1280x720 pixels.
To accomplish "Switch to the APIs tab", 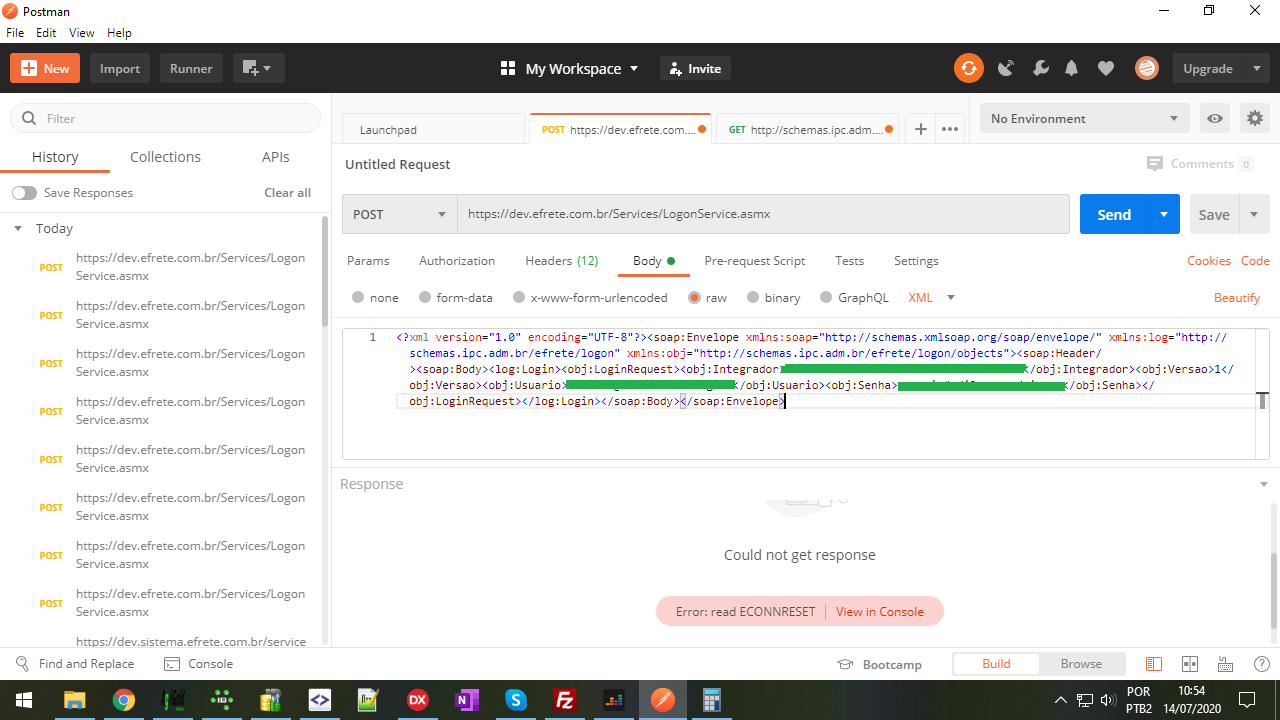I will click(276, 157).
